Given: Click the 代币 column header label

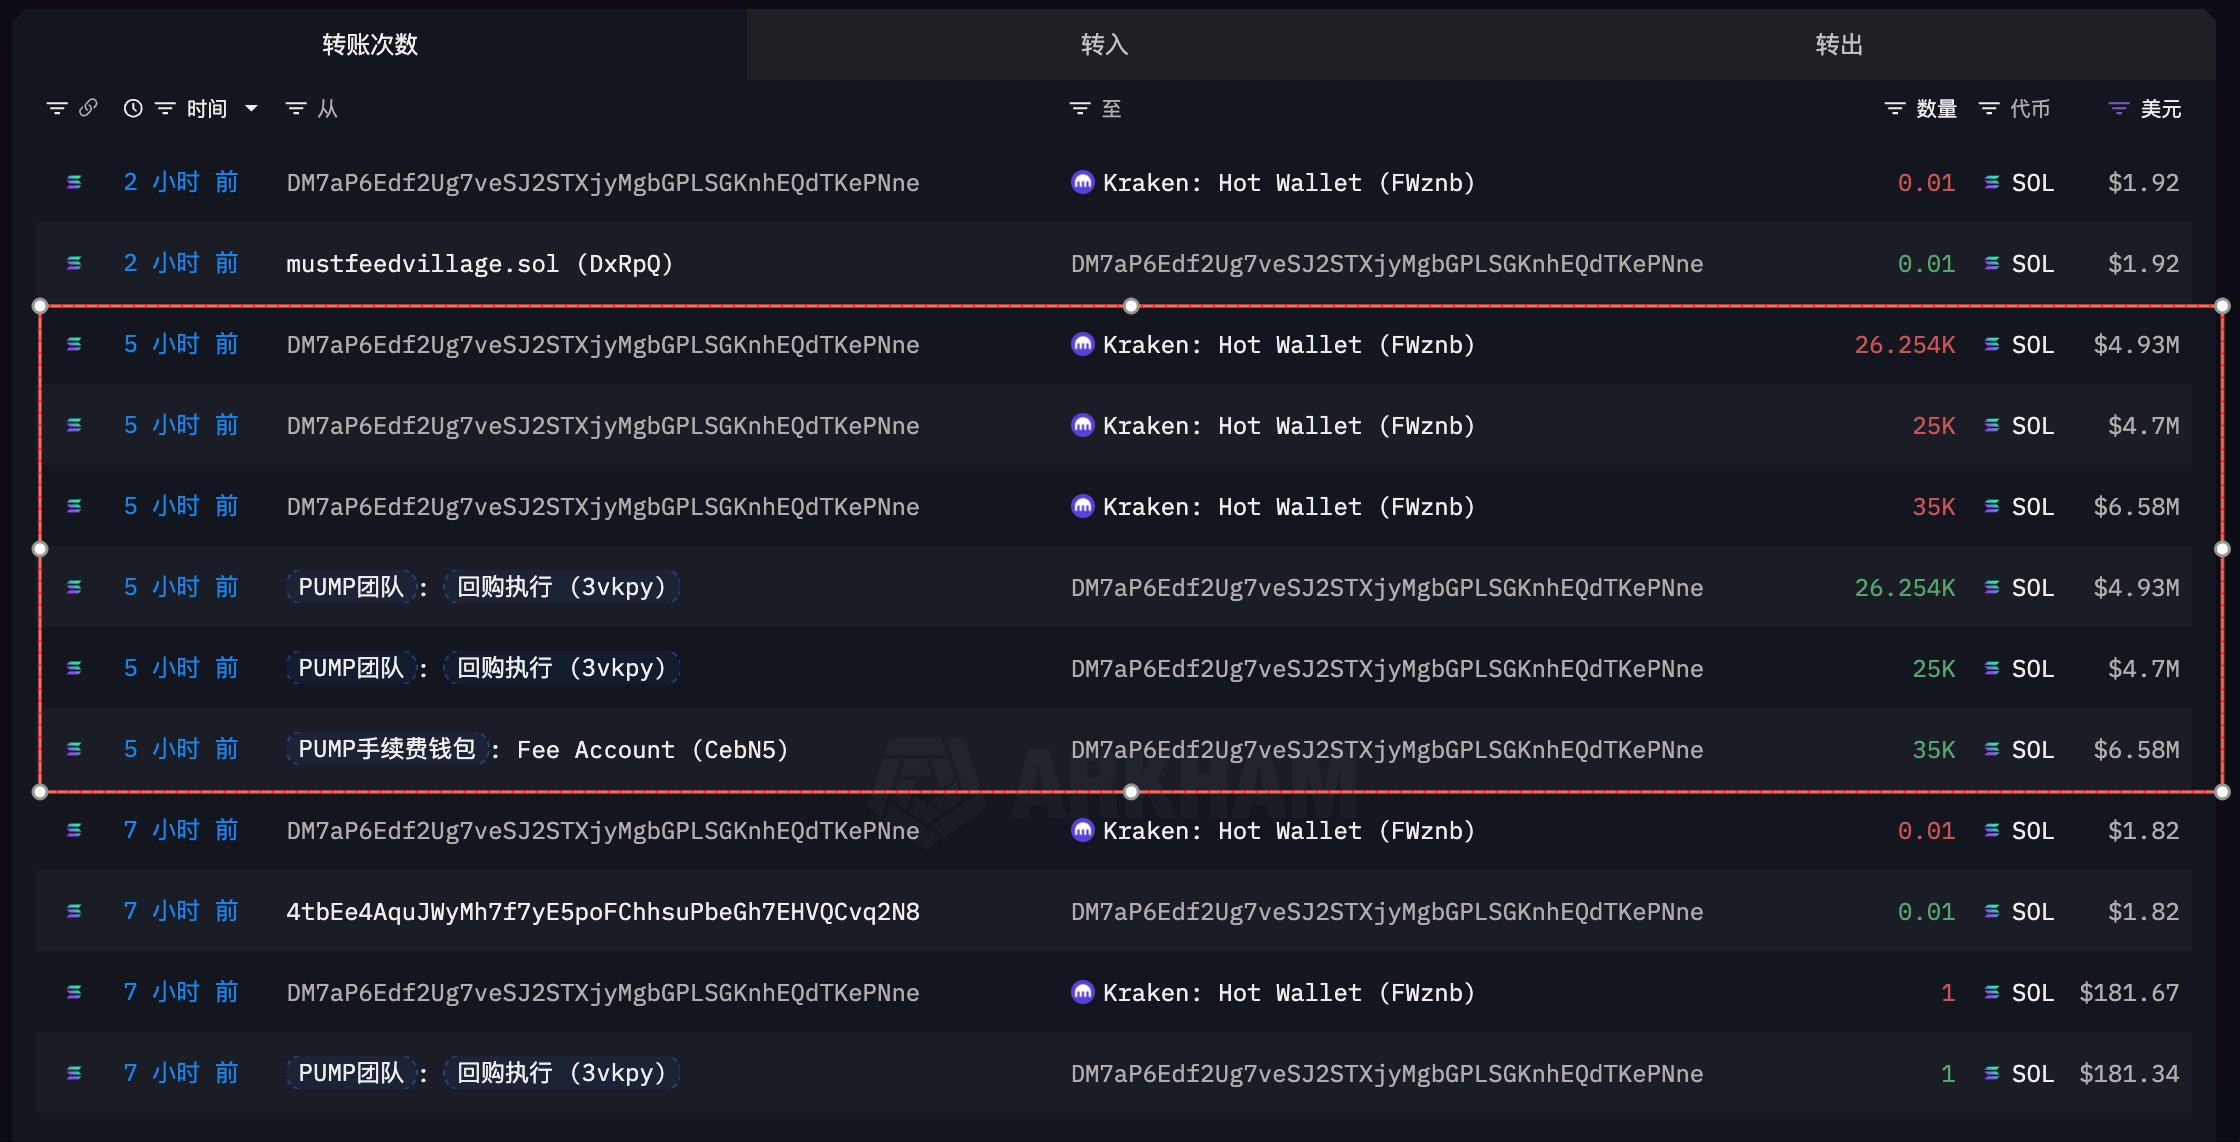Looking at the screenshot, I should click(2030, 108).
